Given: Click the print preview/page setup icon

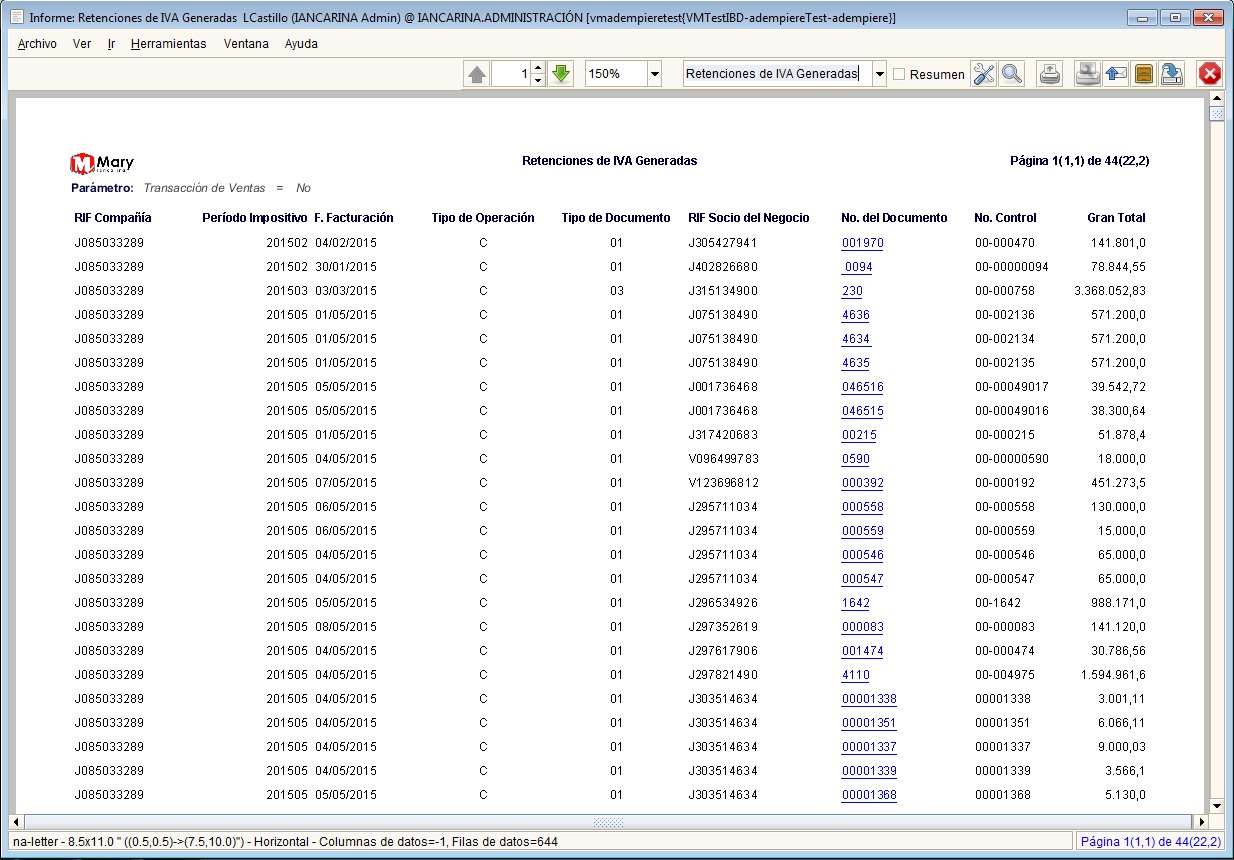Looking at the screenshot, I should pyautogui.click(x=1087, y=74).
